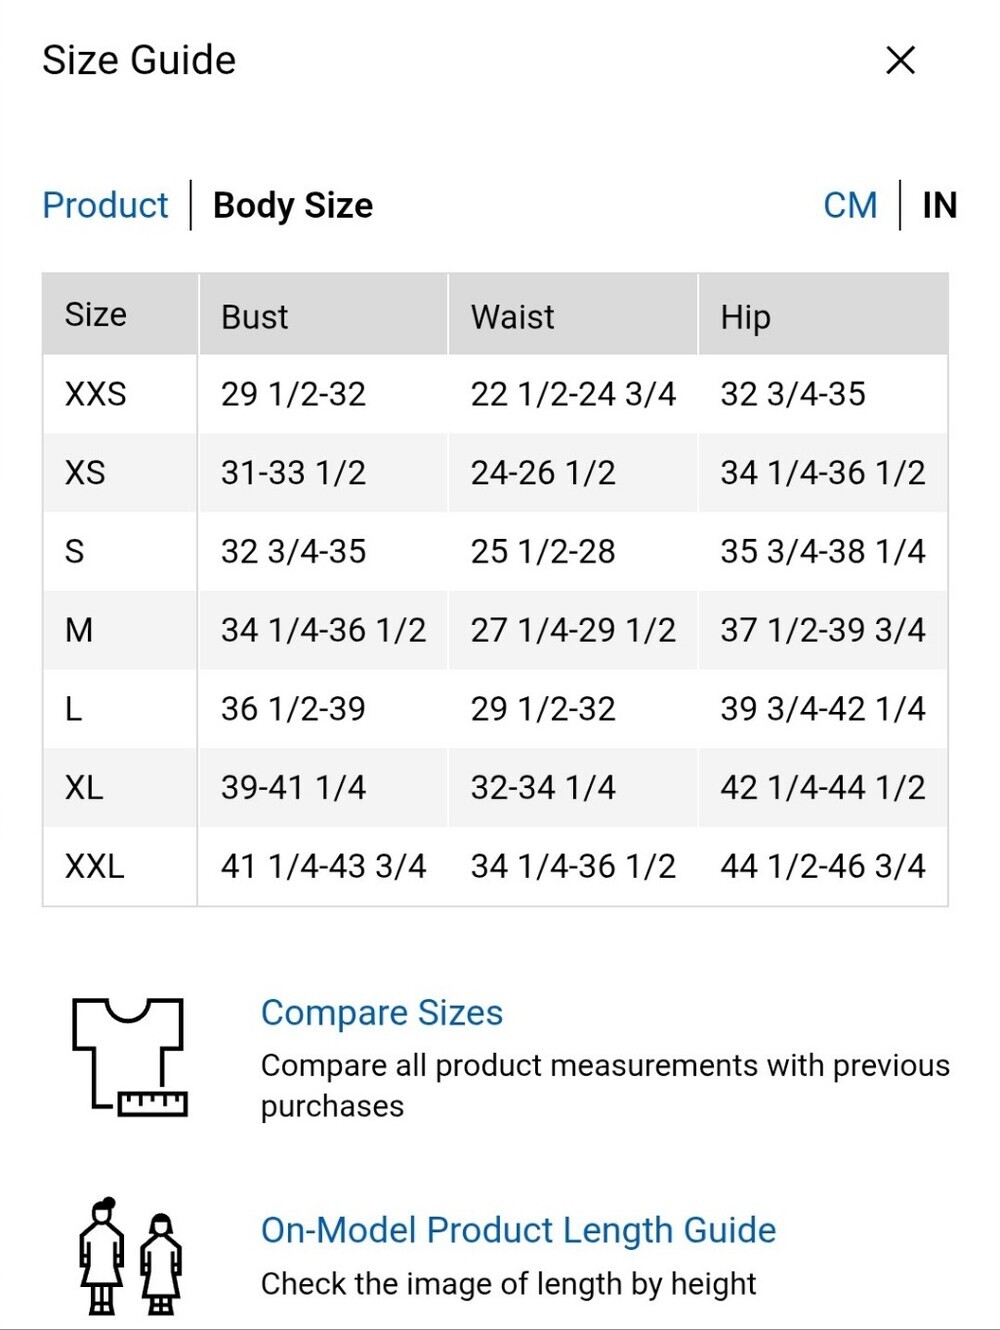Select the M size row label
1000x1330 pixels.
tap(79, 630)
